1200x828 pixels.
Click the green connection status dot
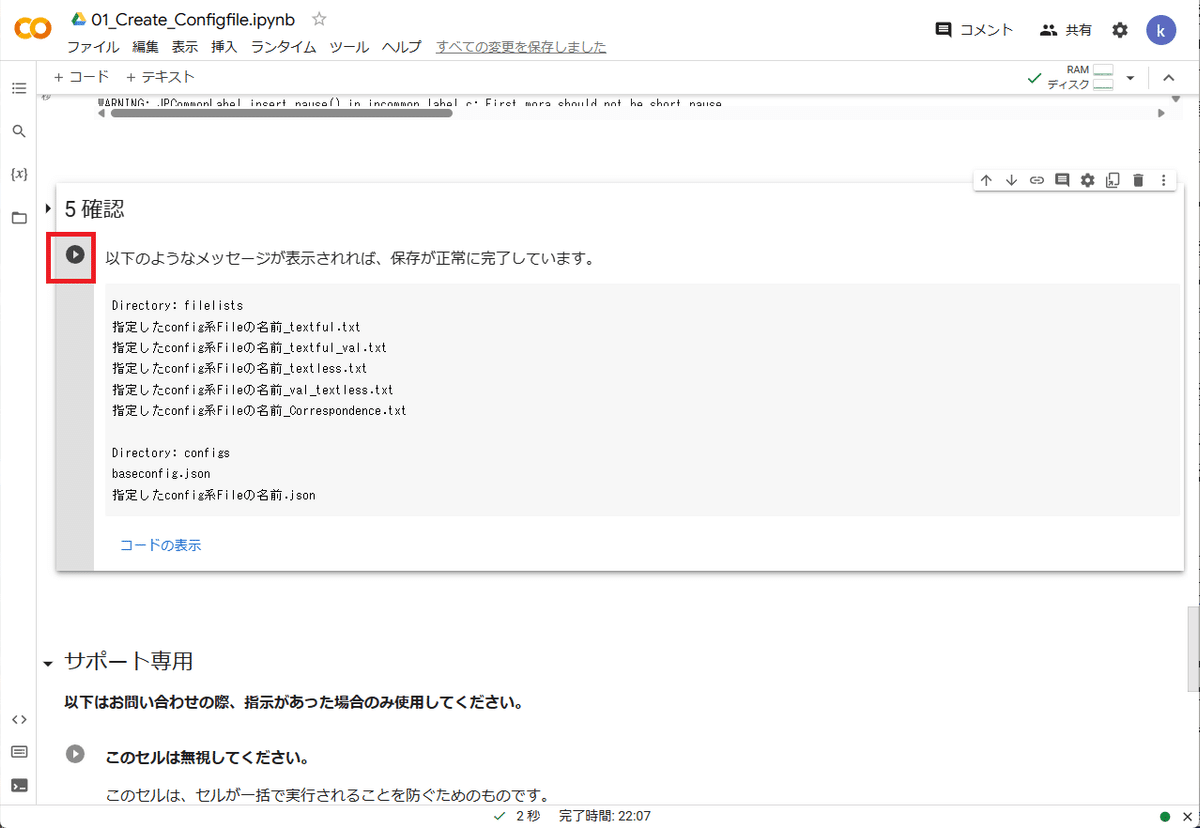click(x=1165, y=816)
